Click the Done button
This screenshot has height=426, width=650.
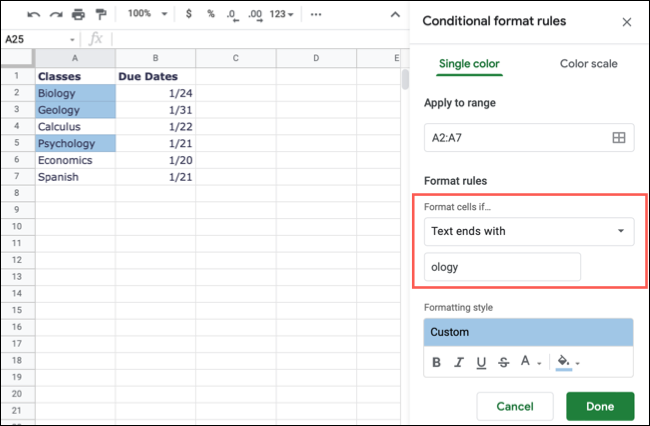pyautogui.click(x=599, y=405)
